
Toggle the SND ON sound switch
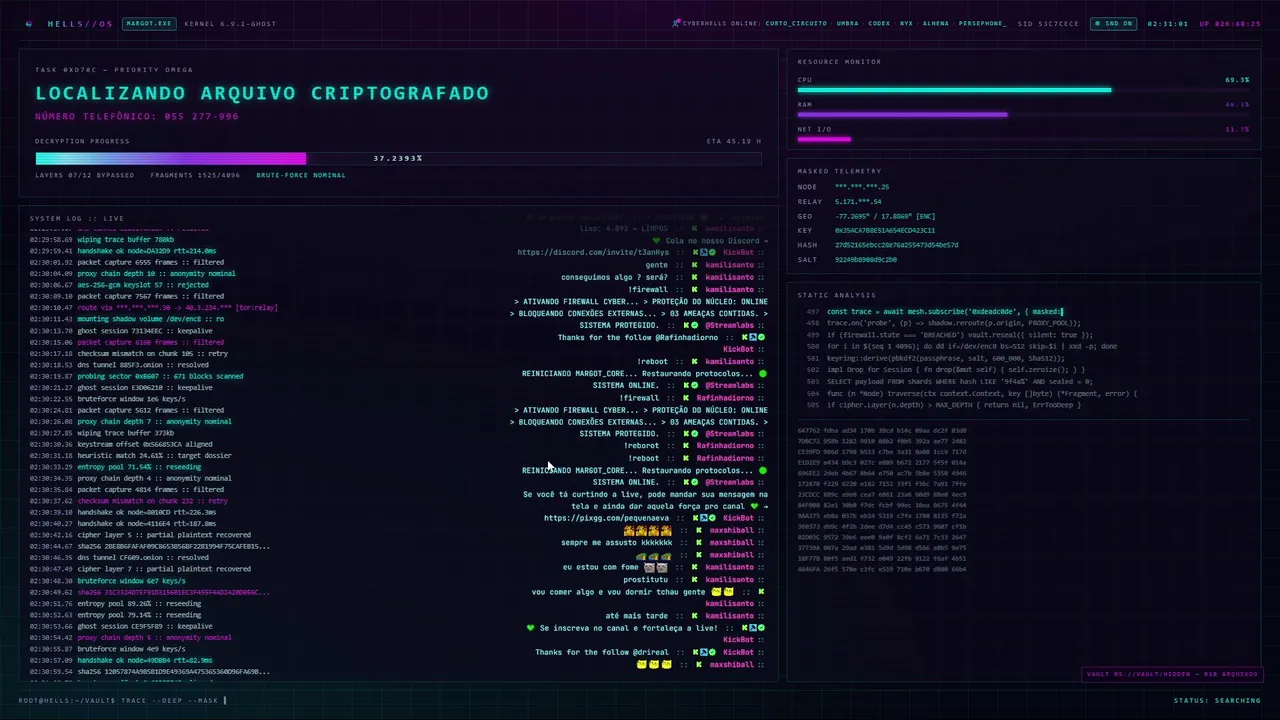(x=1112, y=23)
